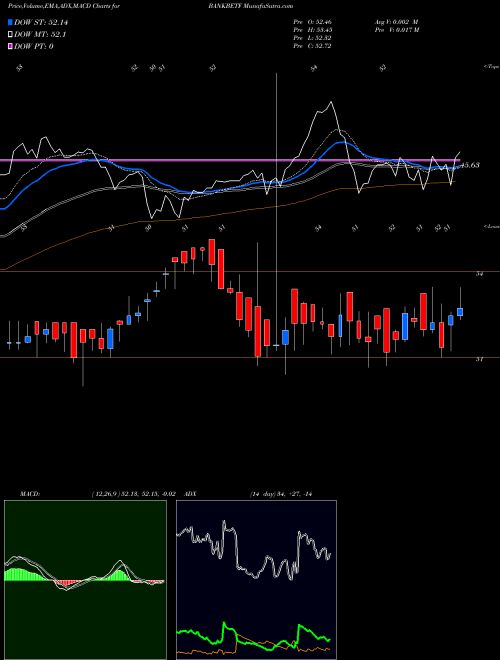This screenshot has width=500, height=660.
Task: Click the 51 price level label
Action: pyautogui.click(x=479, y=359)
